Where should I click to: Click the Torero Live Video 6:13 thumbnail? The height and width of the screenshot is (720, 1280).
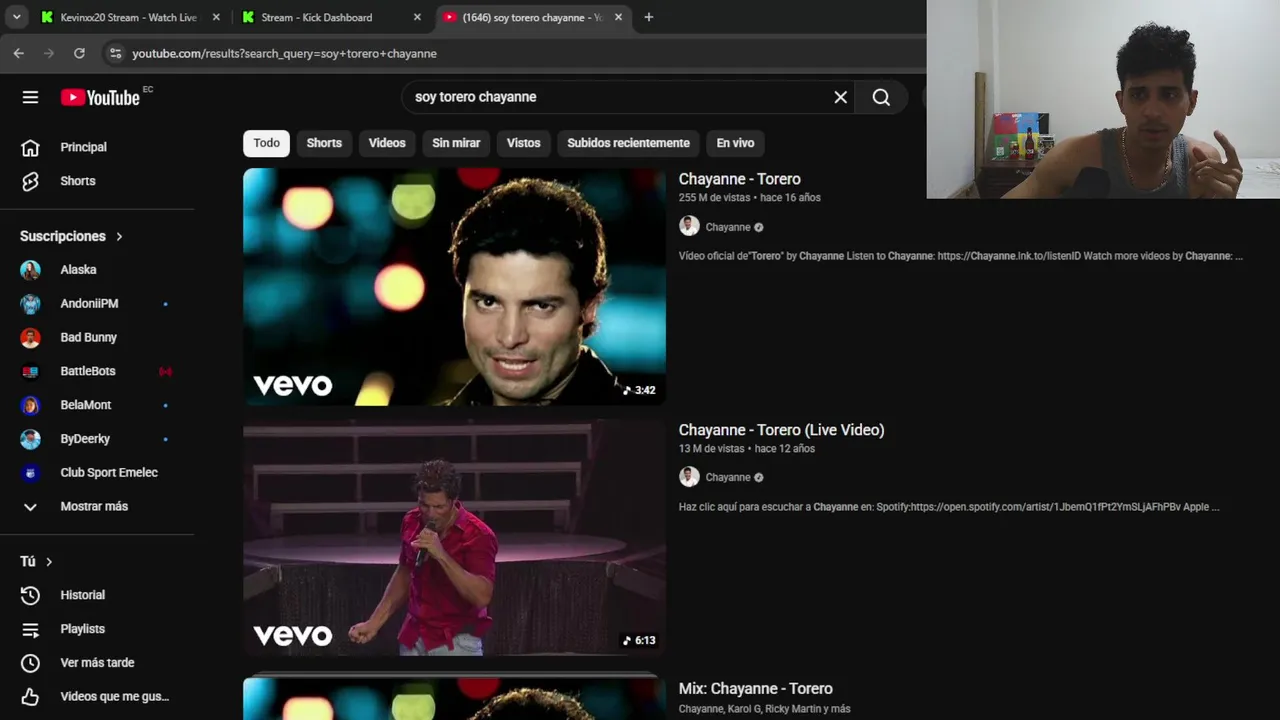[454, 537]
